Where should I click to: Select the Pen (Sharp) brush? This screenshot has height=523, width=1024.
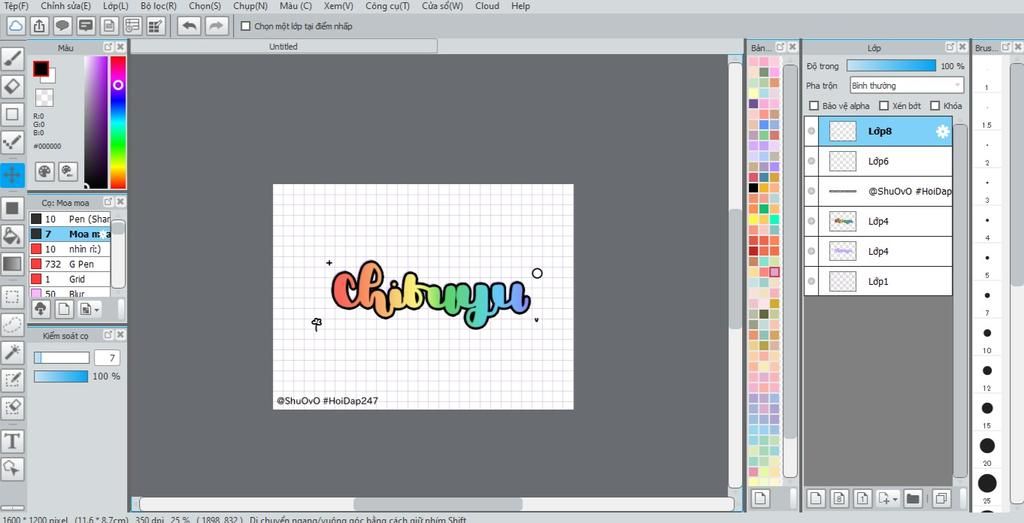69,219
